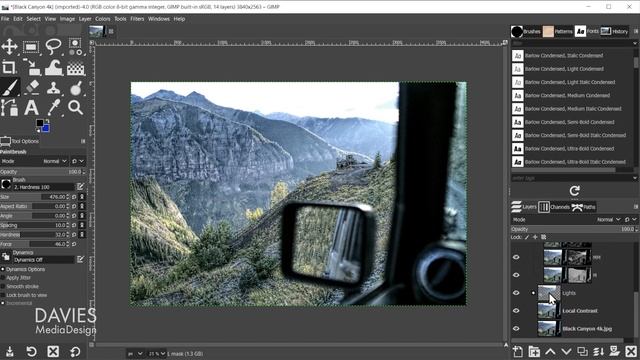This screenshot has width=640, height=360.
Task: Select the Zoom magnifier tool
Action: (75, 107)
